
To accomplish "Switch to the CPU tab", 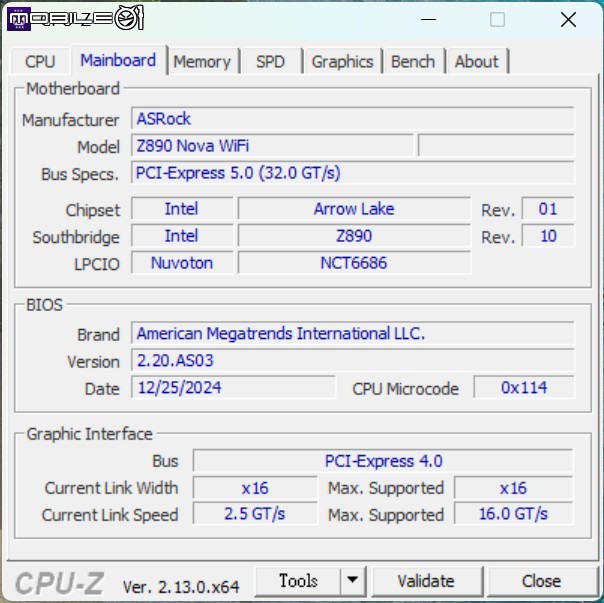I will click(x=40, y=61).
